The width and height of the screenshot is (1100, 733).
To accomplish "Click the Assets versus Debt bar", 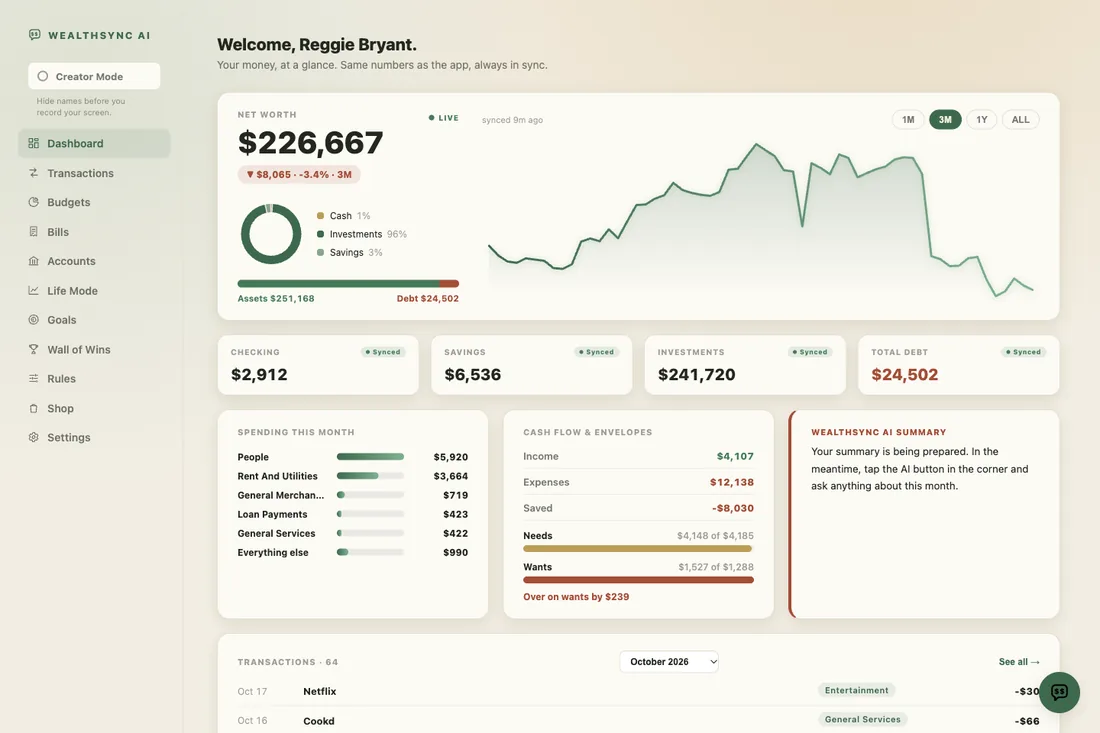I will (x=348, y=283).
